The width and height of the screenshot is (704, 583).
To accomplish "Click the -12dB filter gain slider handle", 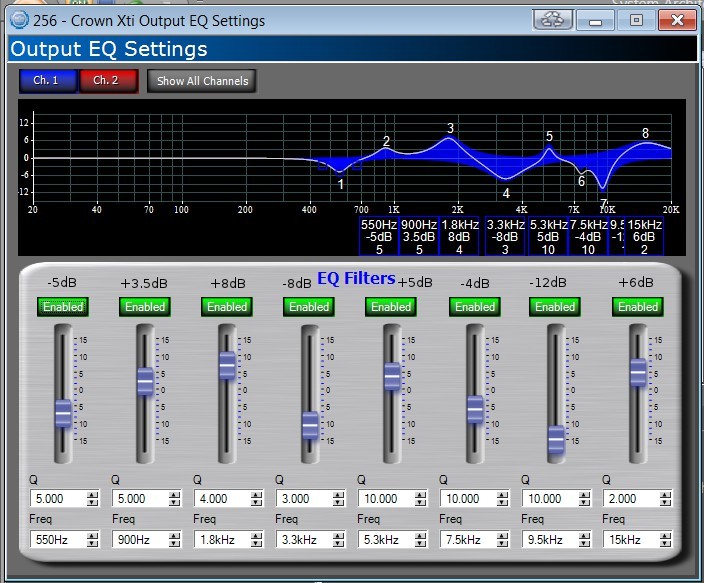I will pos(555,439).
